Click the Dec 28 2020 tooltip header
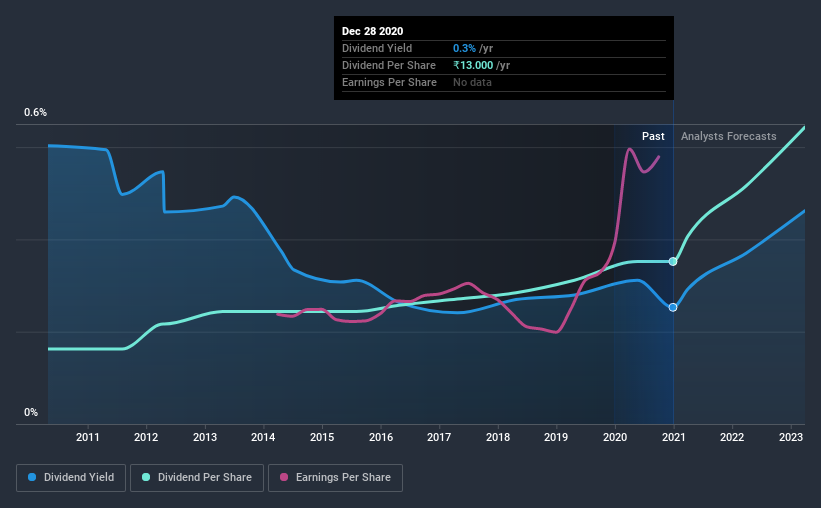The width and height of the screenshot is (821, 508). pos(372,31)
